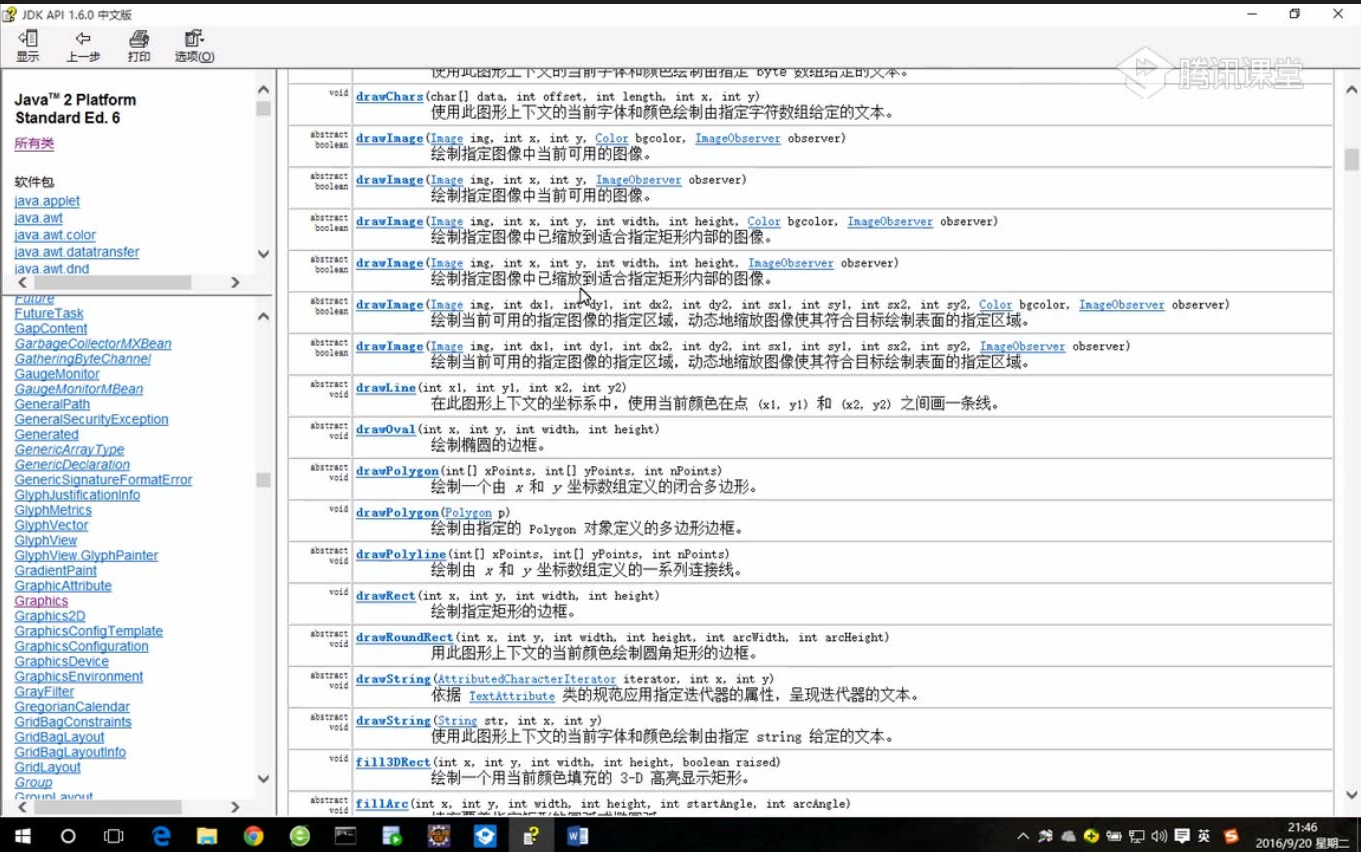Launch Microsoft Edge from the taskbar

[x=161, y=835]
